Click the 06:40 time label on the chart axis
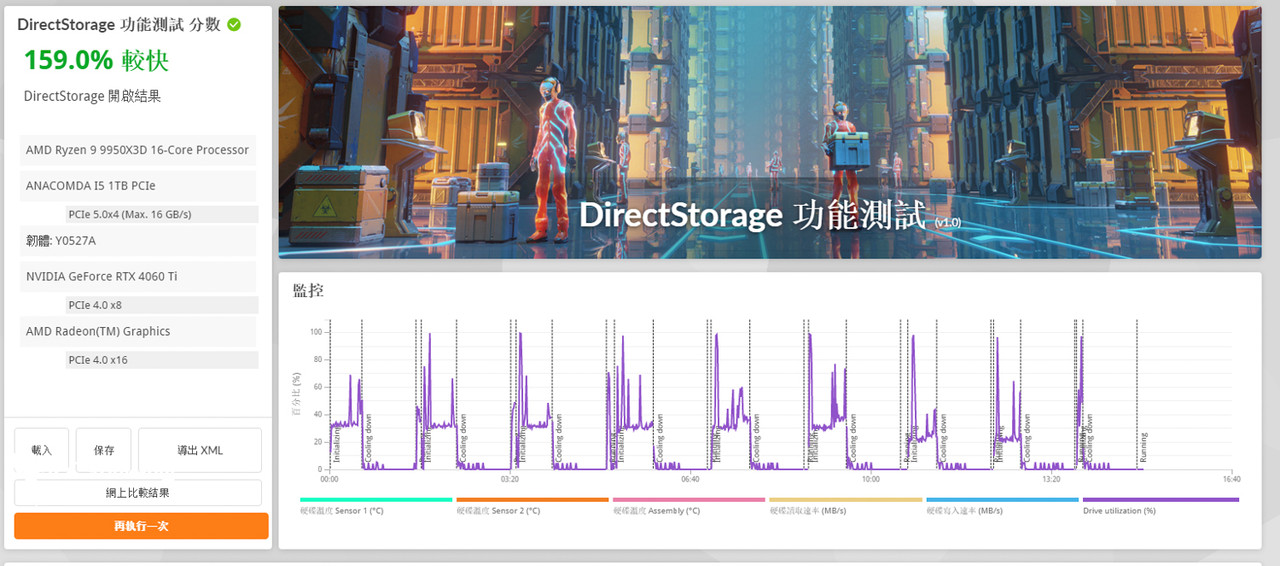1280x566 pixels. (x=690, y=479)
